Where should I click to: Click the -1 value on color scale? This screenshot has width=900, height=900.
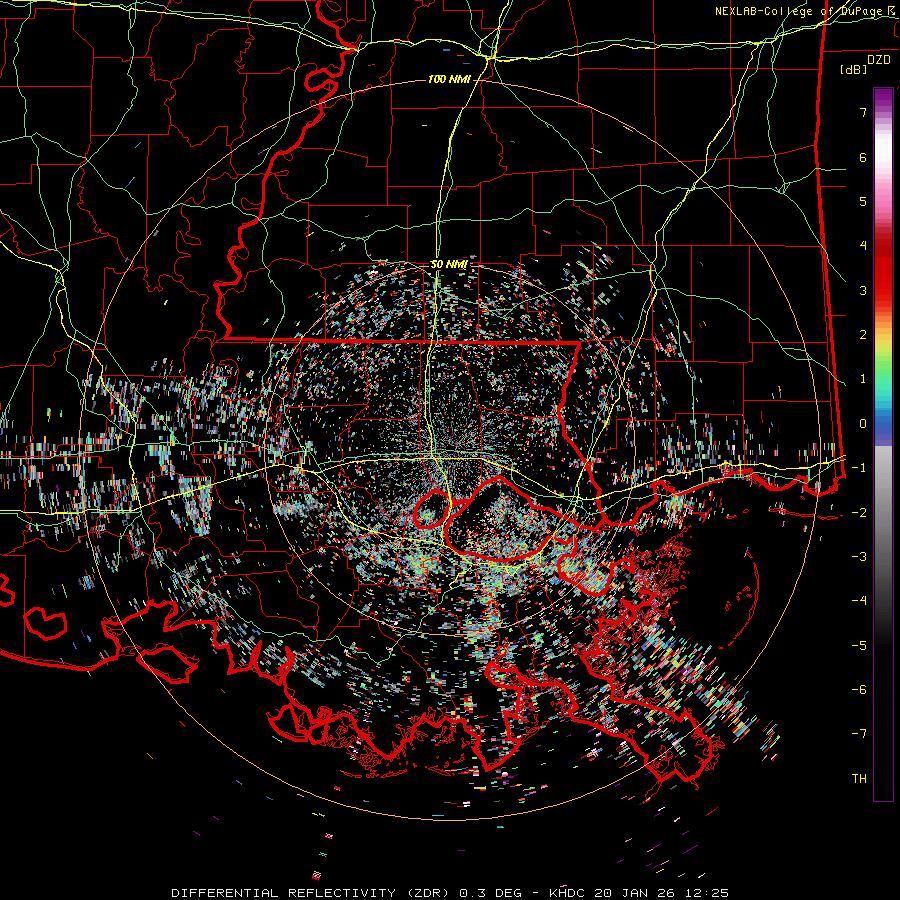click(x=859, y=468)
